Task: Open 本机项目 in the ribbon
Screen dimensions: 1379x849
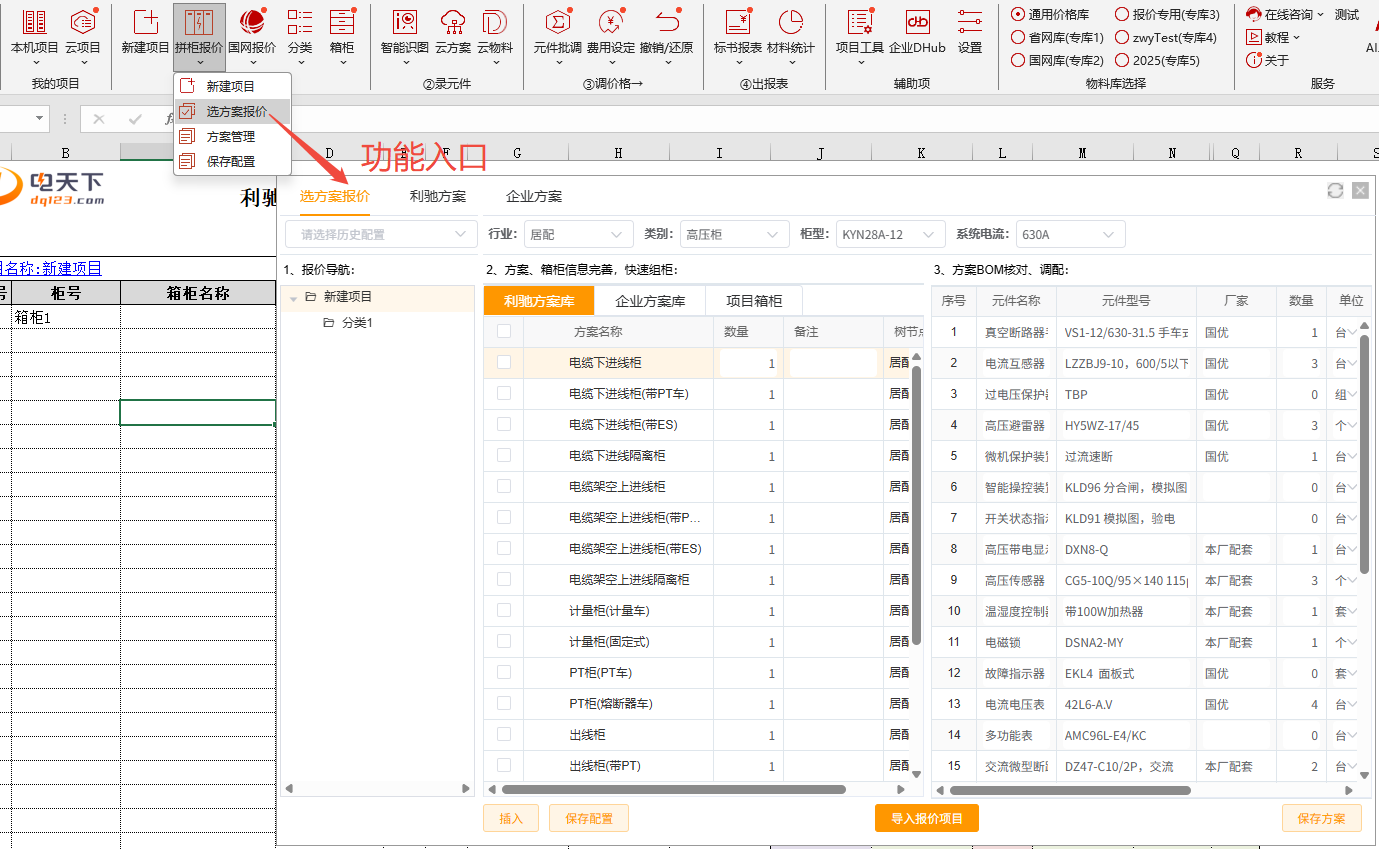Action: 34,32
